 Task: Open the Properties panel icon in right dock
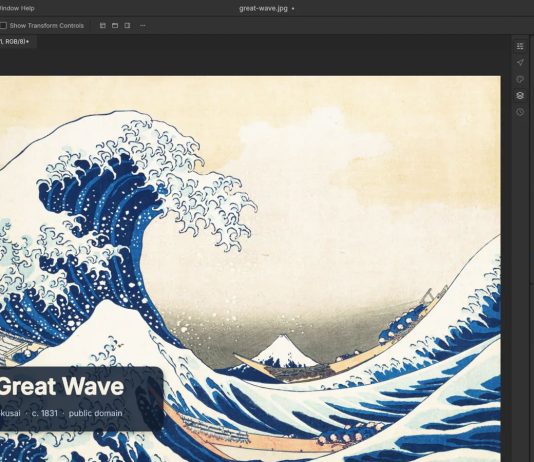520,46
